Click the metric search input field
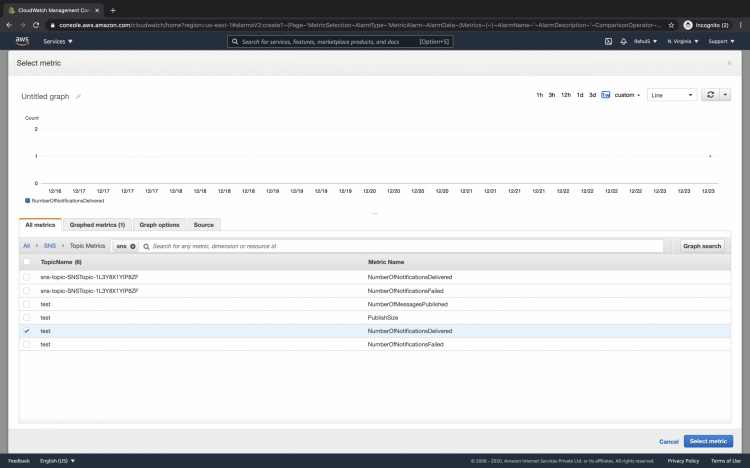The width and height of the screenshot is (750, 468). (x=400, y=246)
